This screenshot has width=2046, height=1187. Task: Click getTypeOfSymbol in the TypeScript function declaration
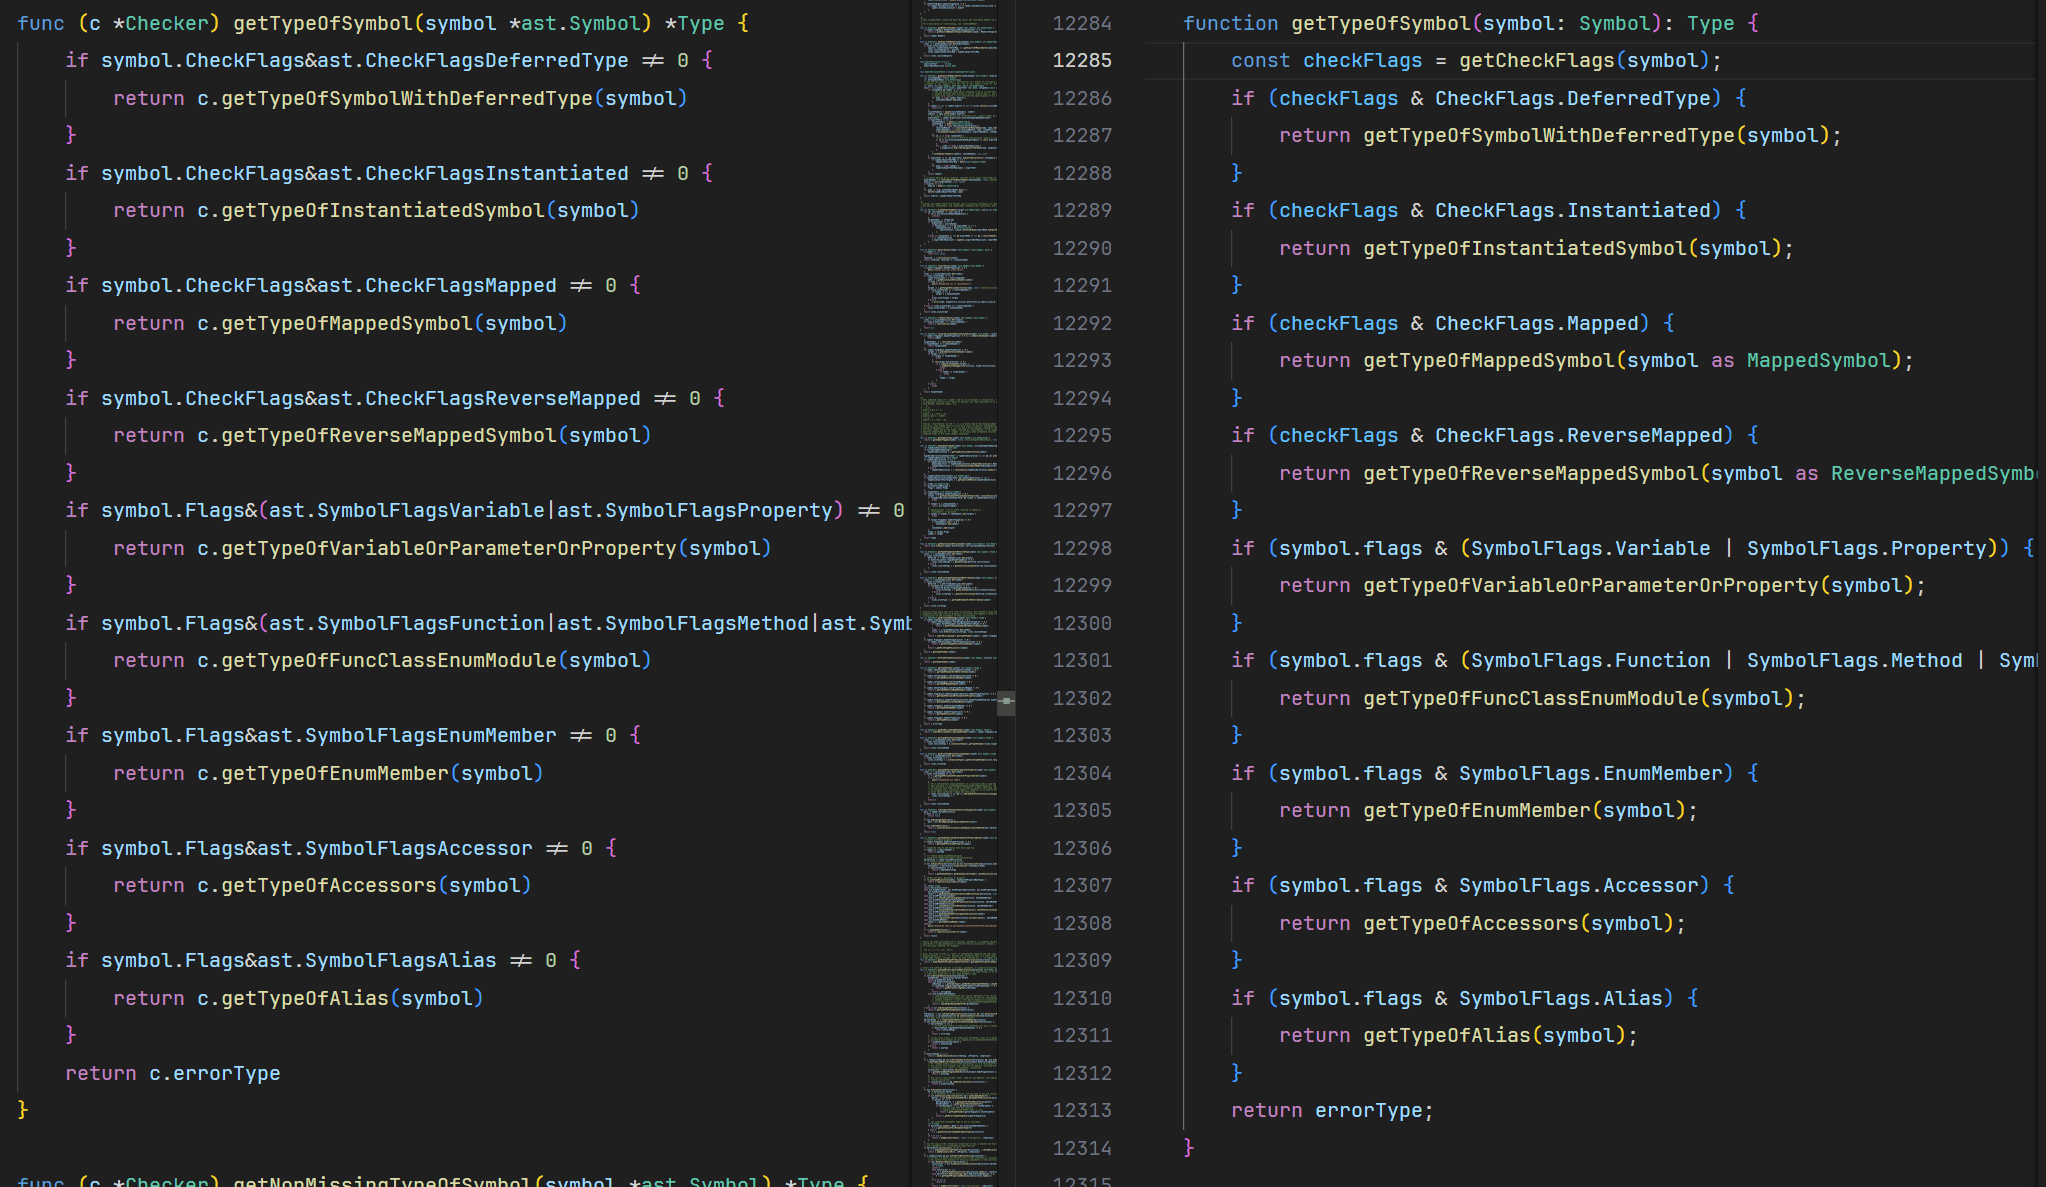pos(1381,23)
